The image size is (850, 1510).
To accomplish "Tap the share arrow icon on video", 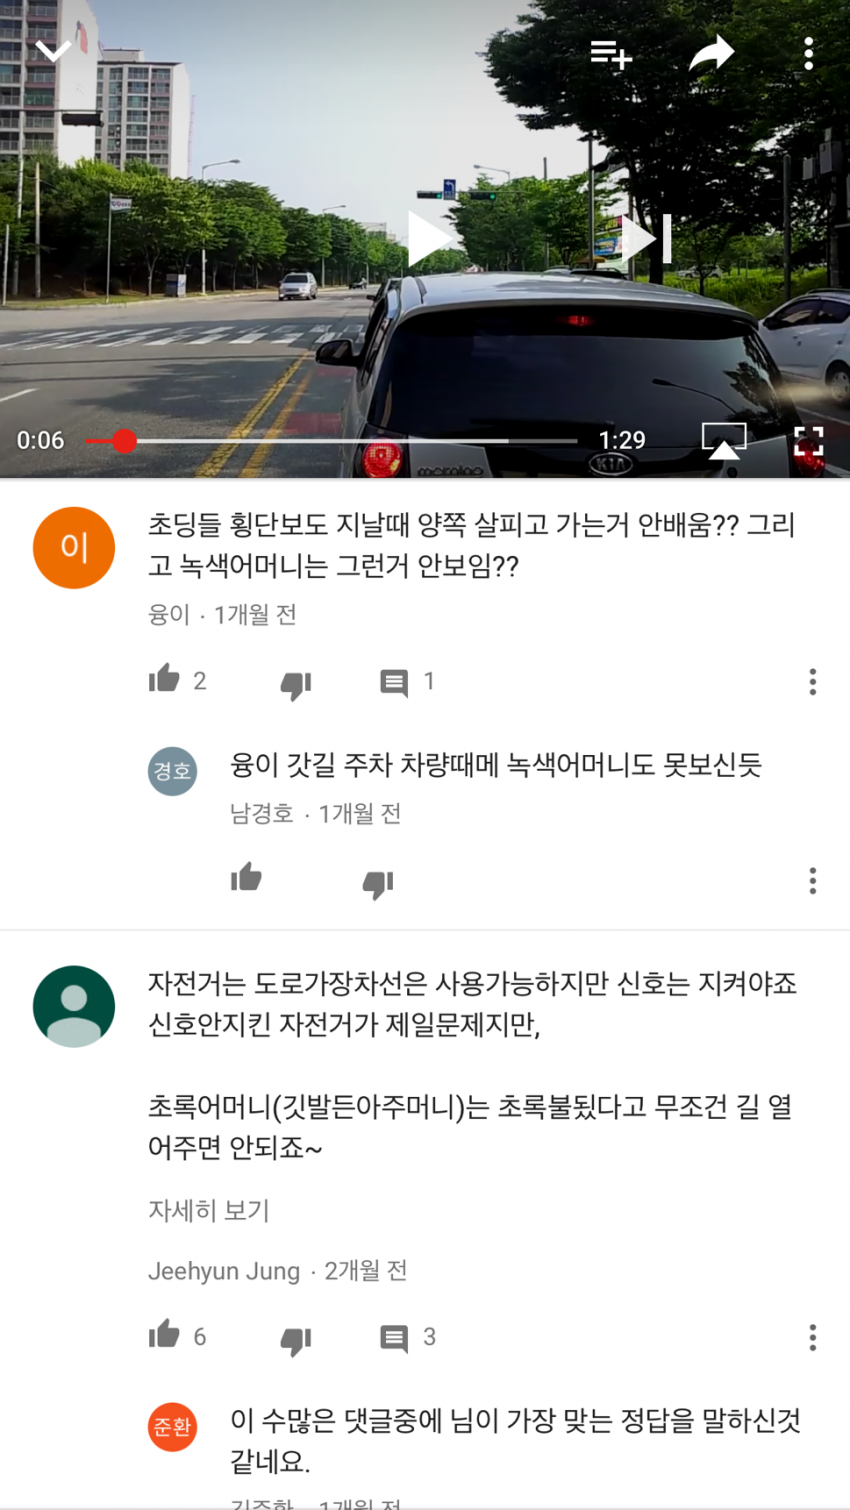I will (x=711, y=53).
